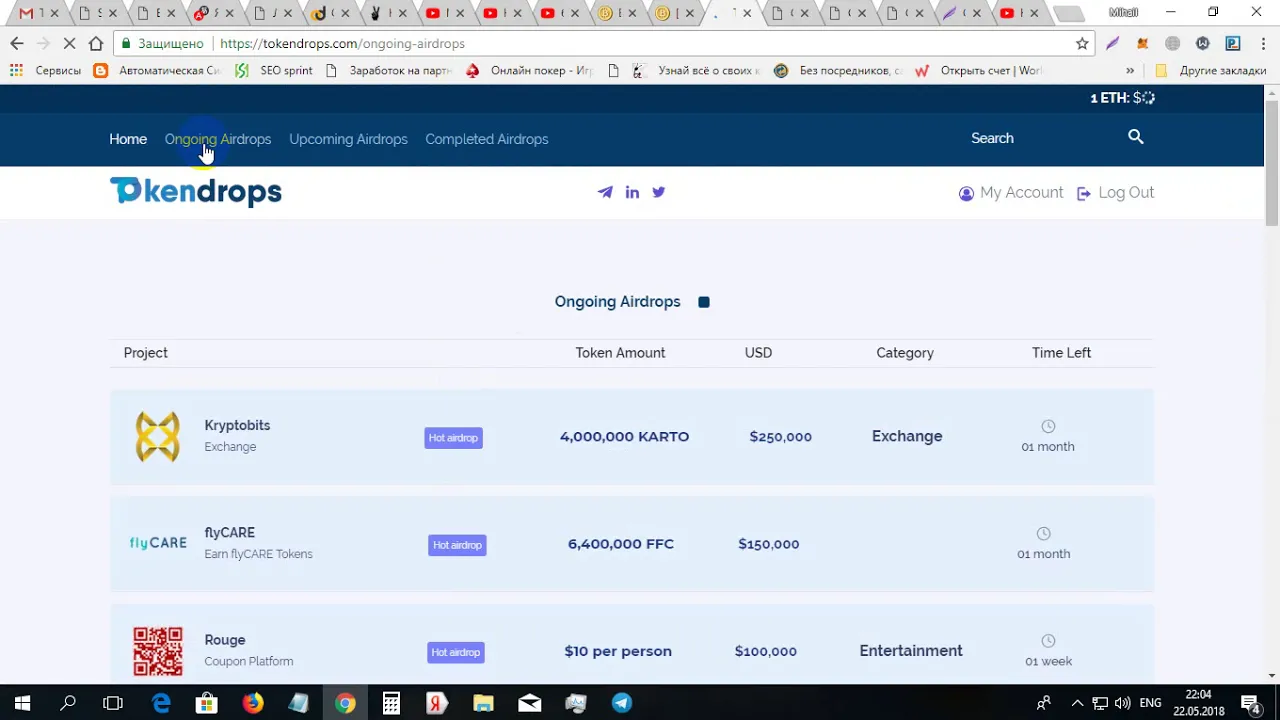Open the Chrome menu three dots
The image size is (1280, 720).
[1261, 43]
